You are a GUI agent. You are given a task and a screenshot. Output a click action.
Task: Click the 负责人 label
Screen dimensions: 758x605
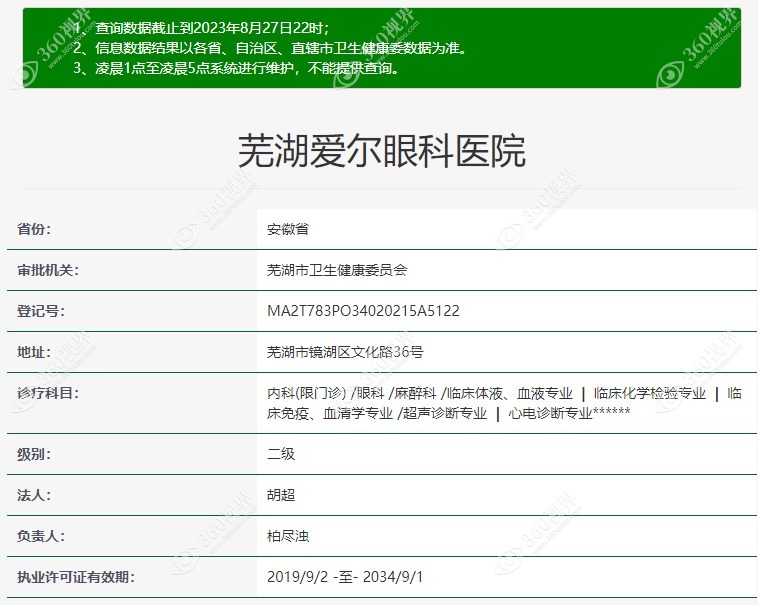[41, 536]
